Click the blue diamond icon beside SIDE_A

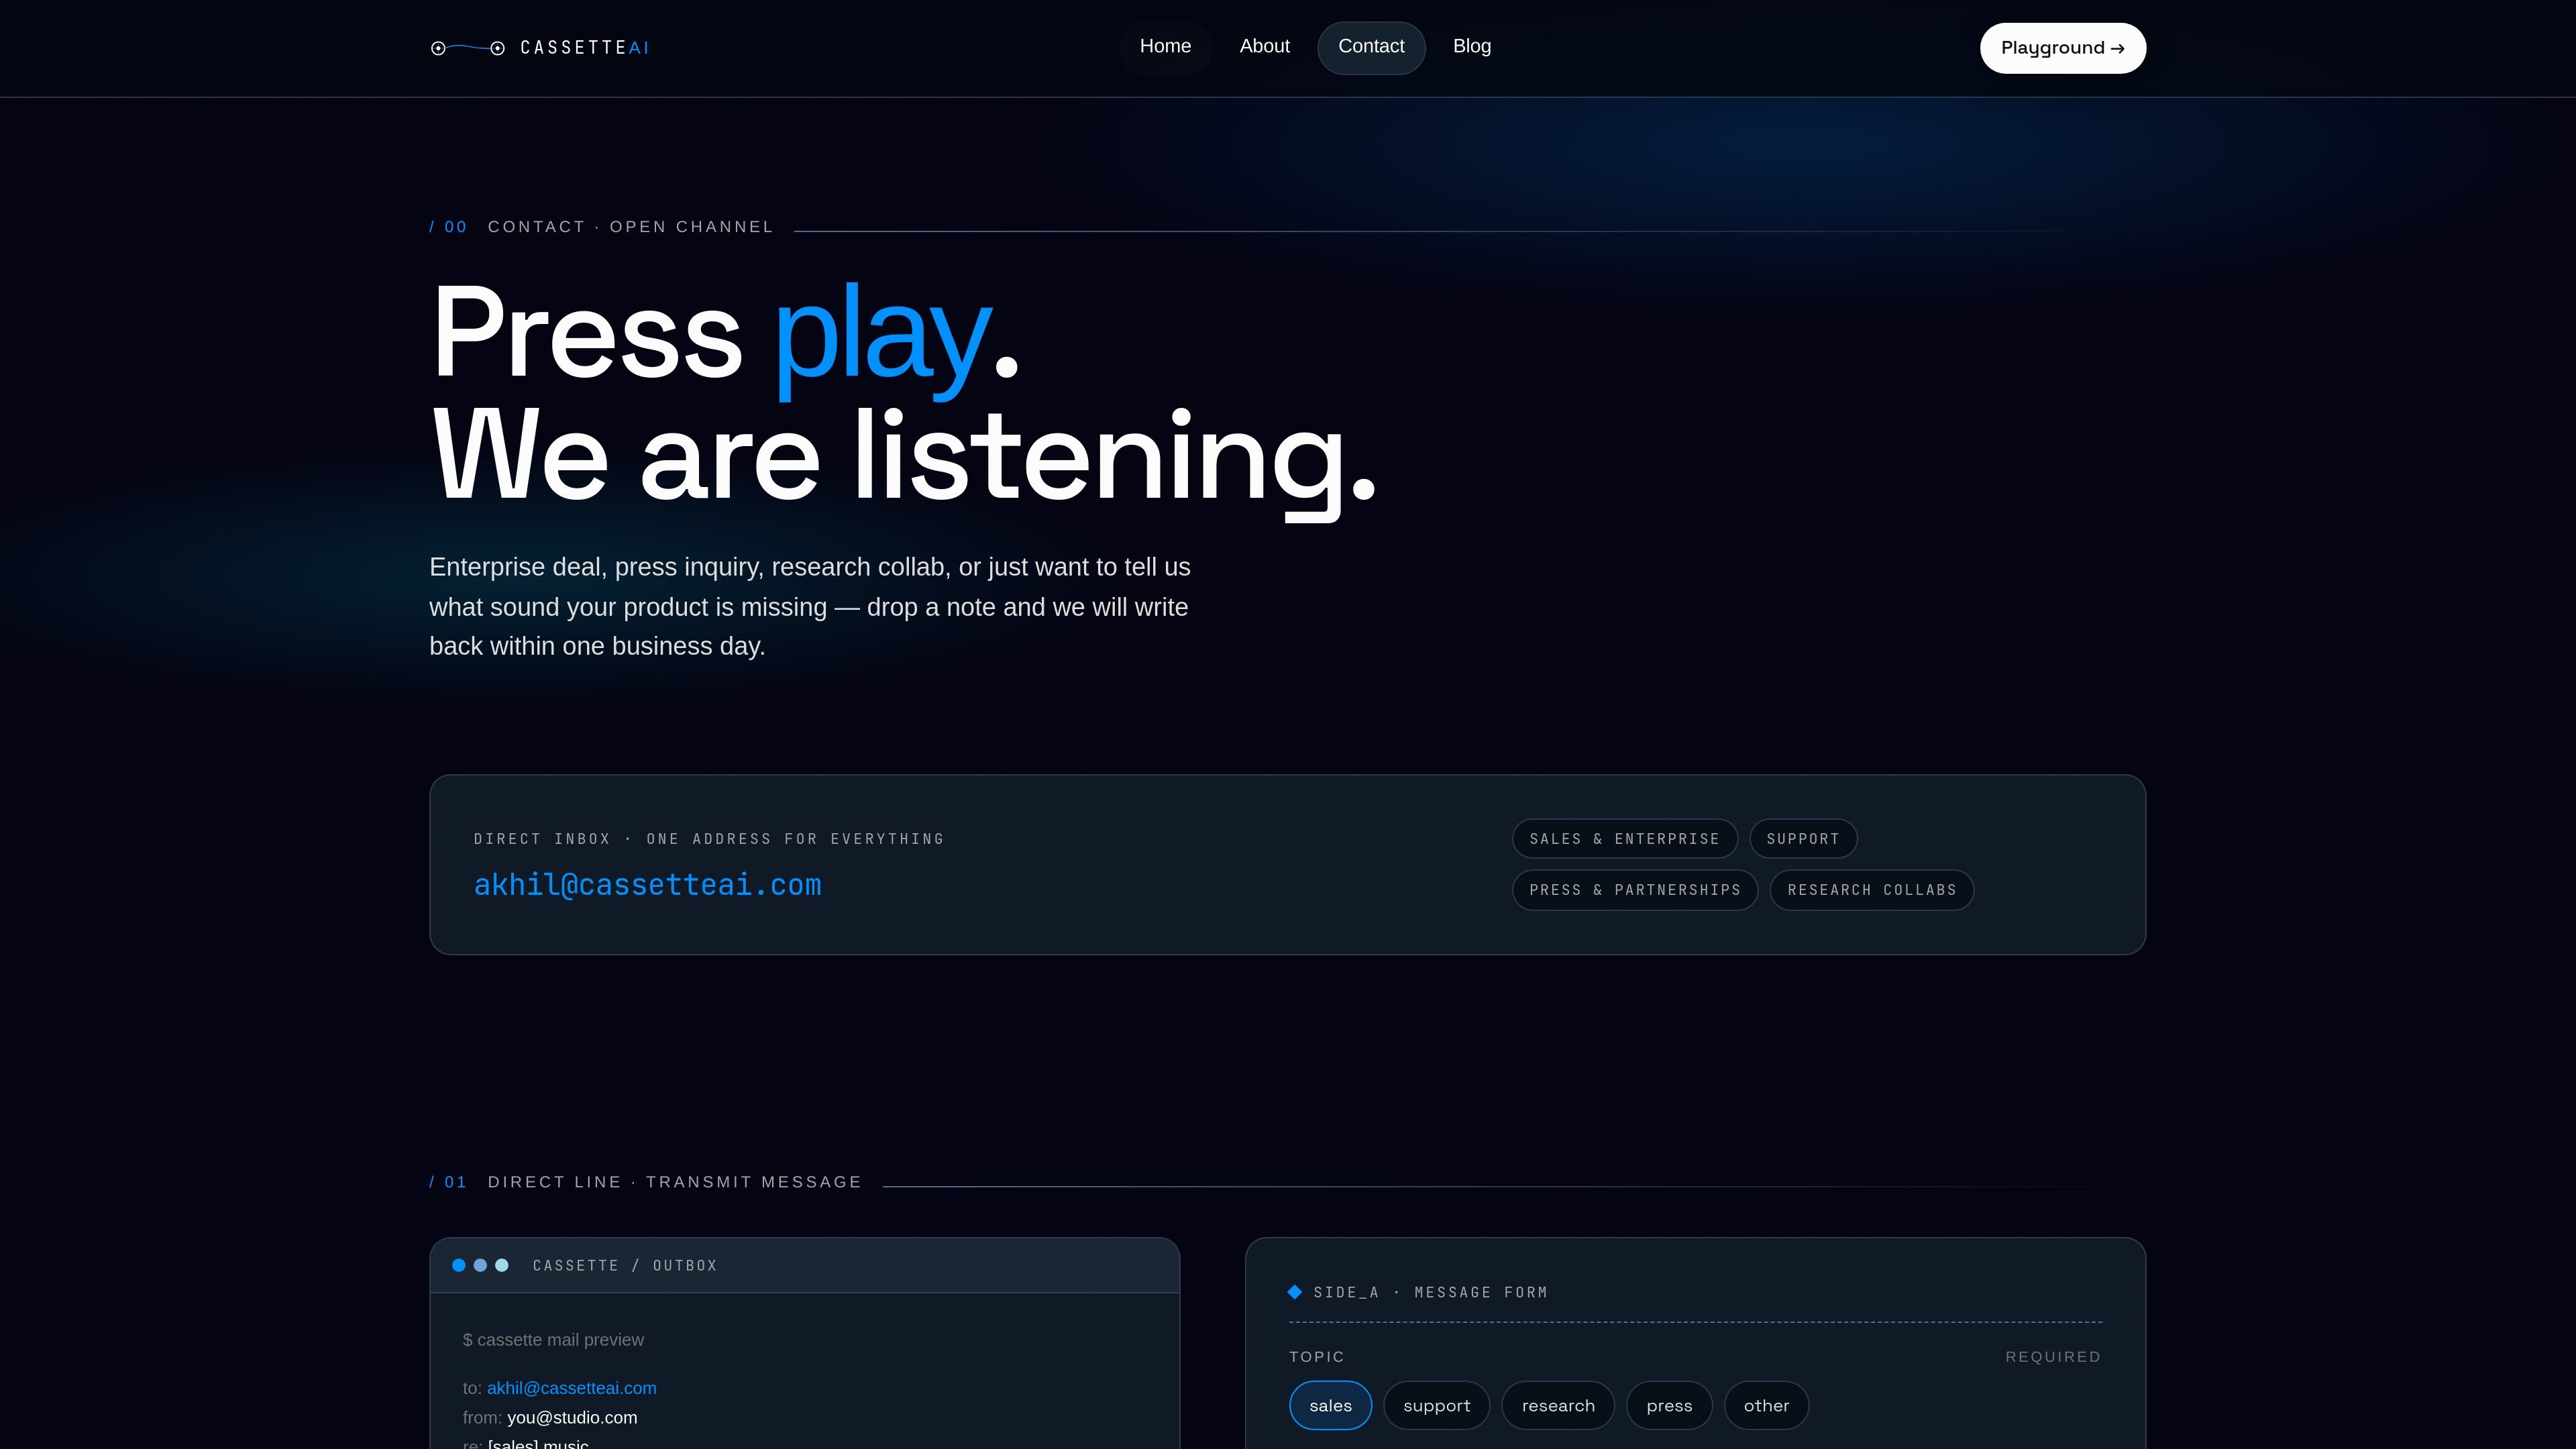point(1295,1292)
